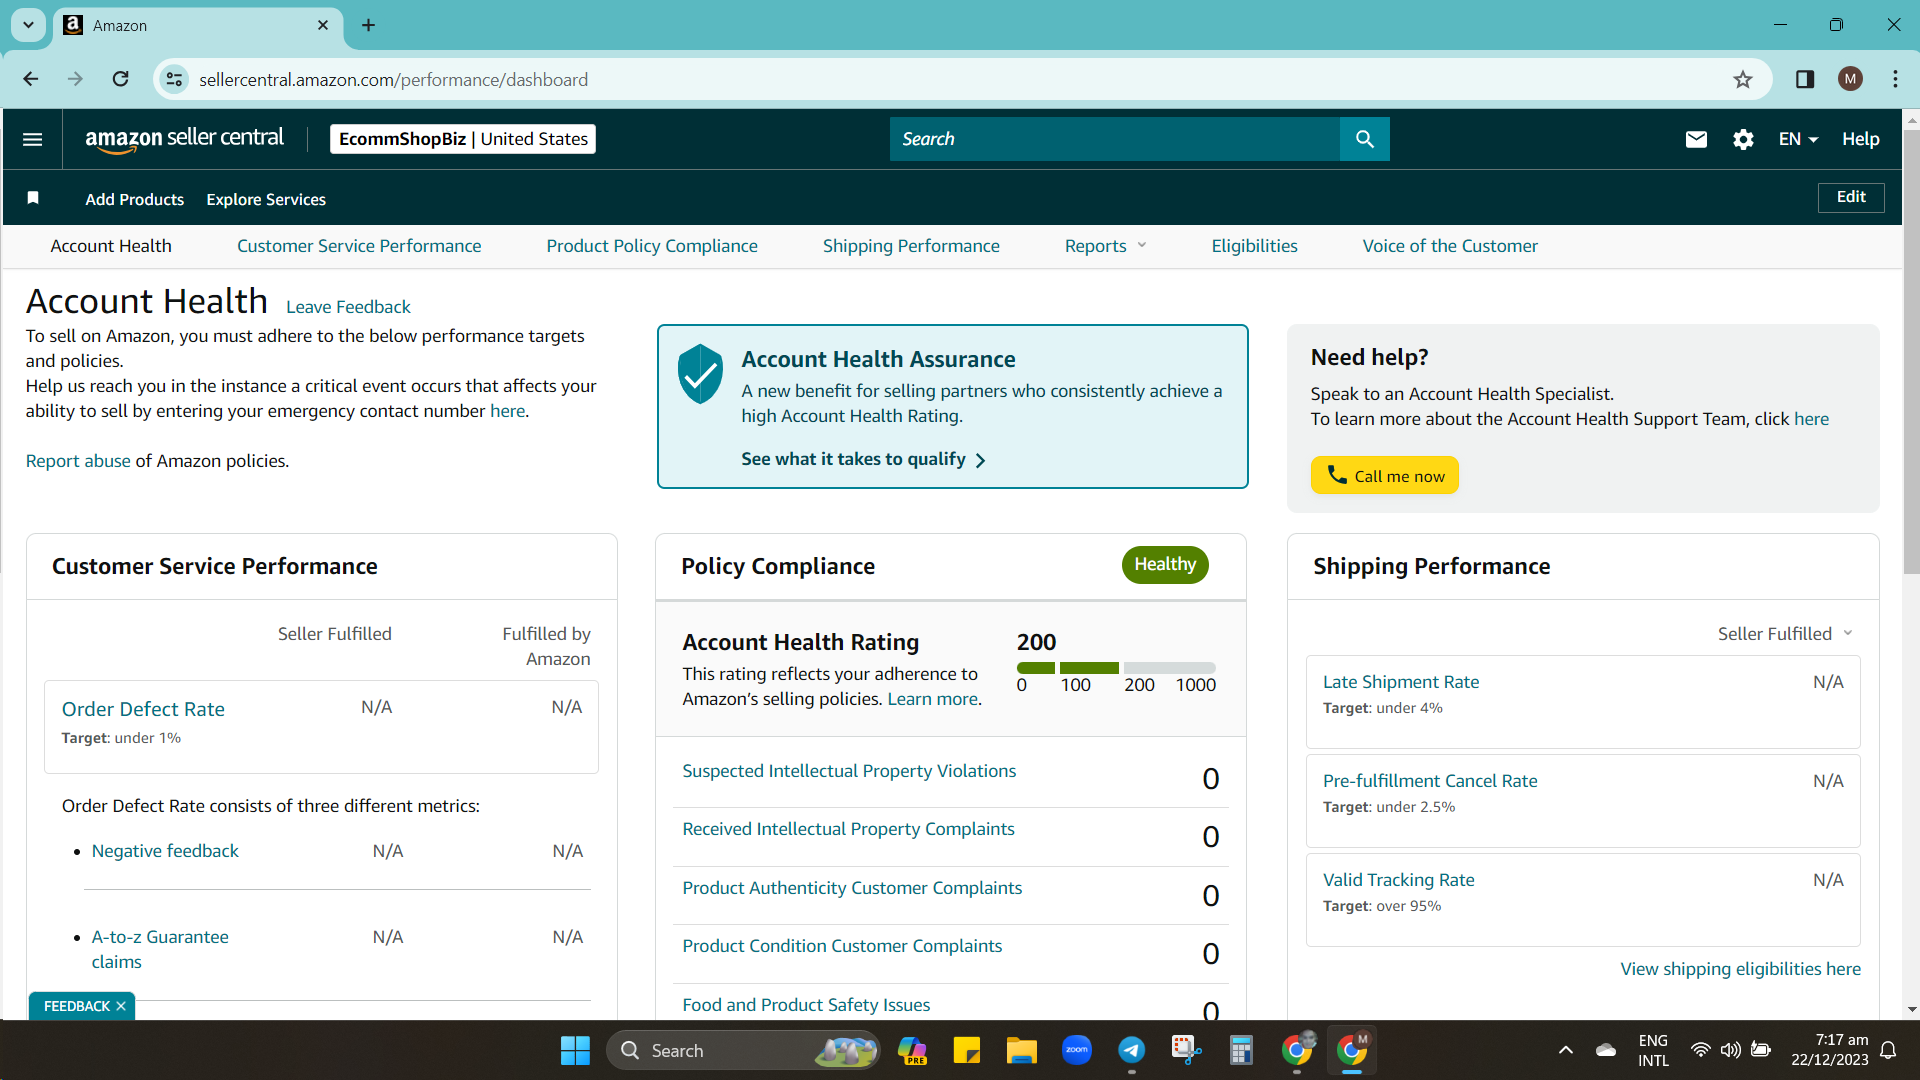Image resolution: width=1920 pixels, height=1080 pixels.
Task: Open the settings gear icon
Action: click(x=1743, y=139)
